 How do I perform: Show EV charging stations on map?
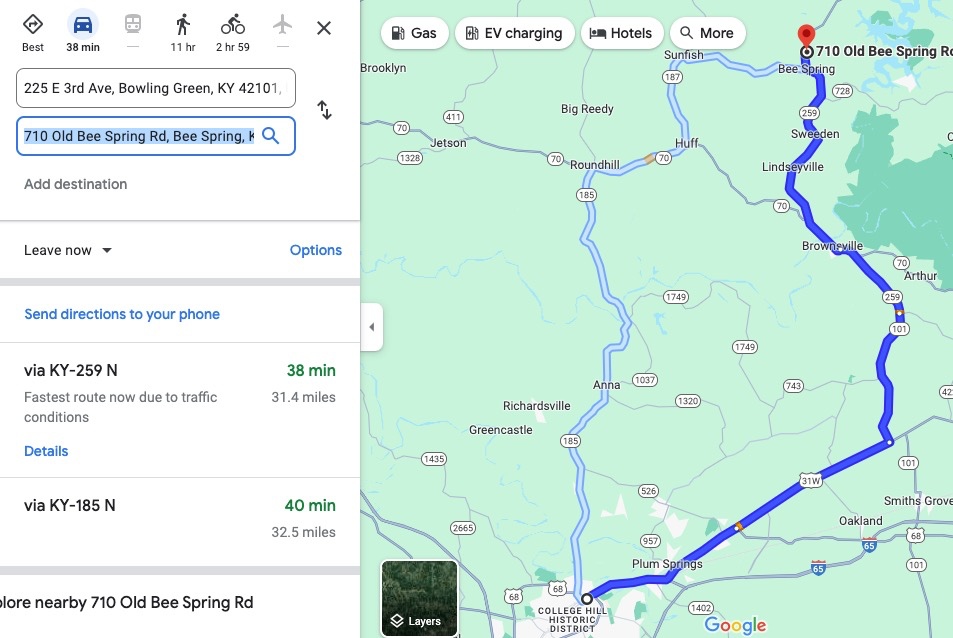coord(514,33)
